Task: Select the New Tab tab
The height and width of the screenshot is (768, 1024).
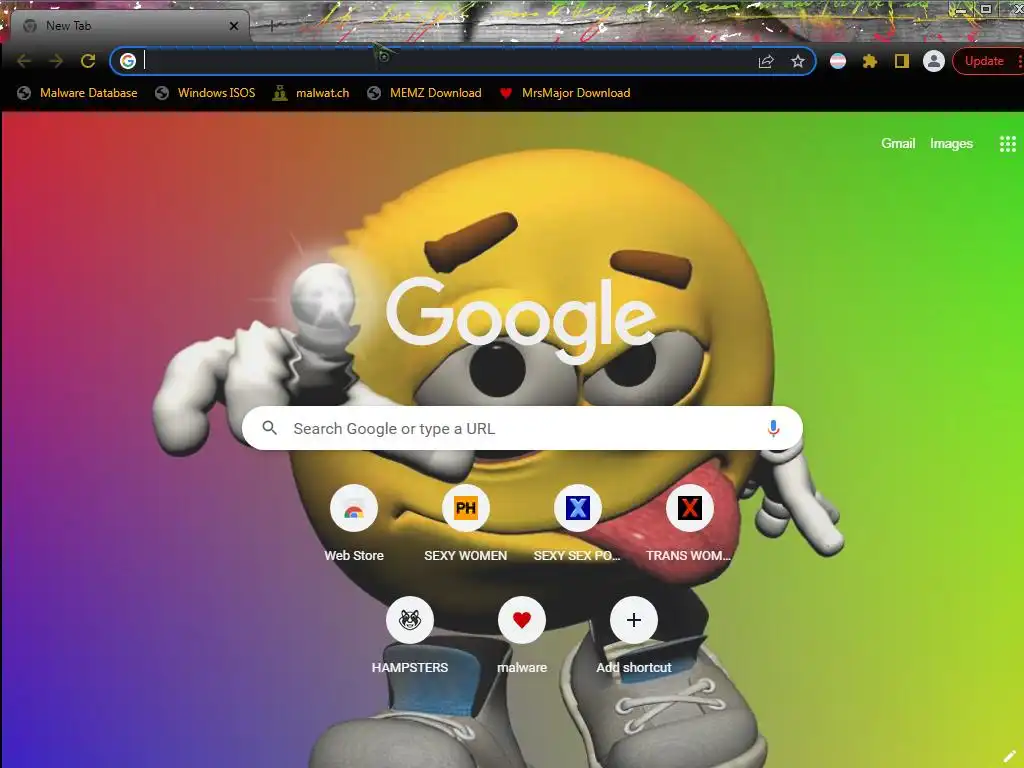Action: pos(129,26)
